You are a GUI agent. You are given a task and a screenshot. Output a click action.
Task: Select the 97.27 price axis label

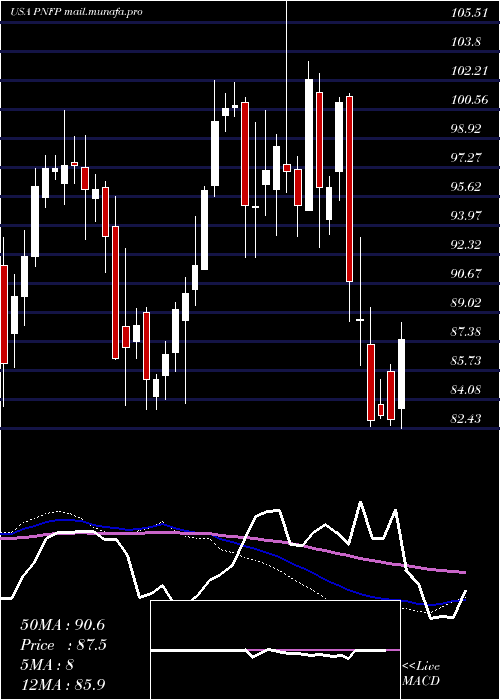[x=466, y=158]
